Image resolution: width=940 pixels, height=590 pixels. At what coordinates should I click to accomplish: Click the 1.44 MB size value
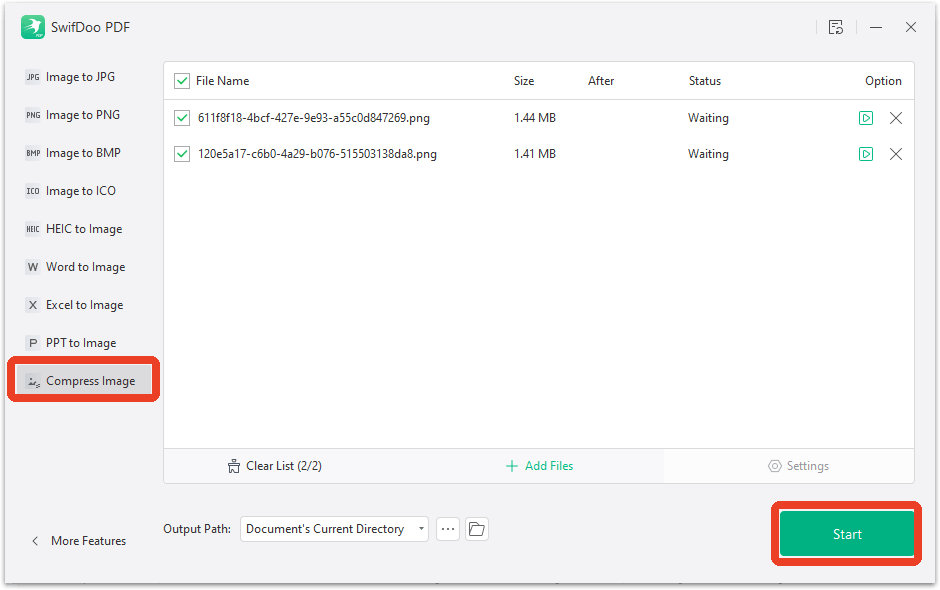535,118
